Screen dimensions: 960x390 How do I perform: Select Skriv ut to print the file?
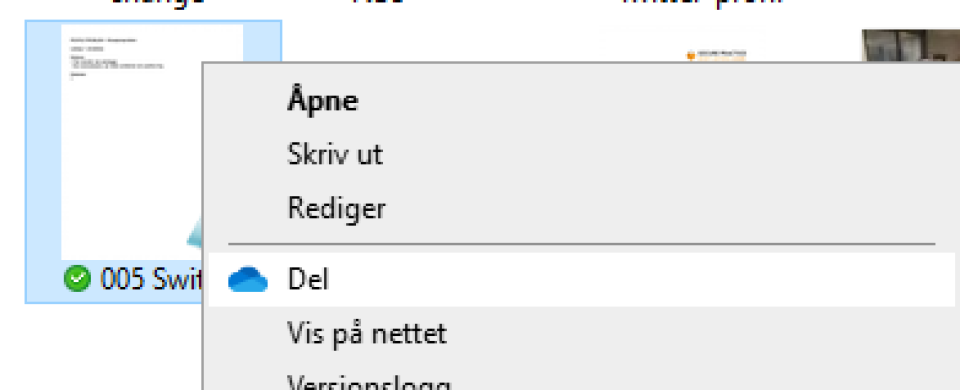pos(335,154)
